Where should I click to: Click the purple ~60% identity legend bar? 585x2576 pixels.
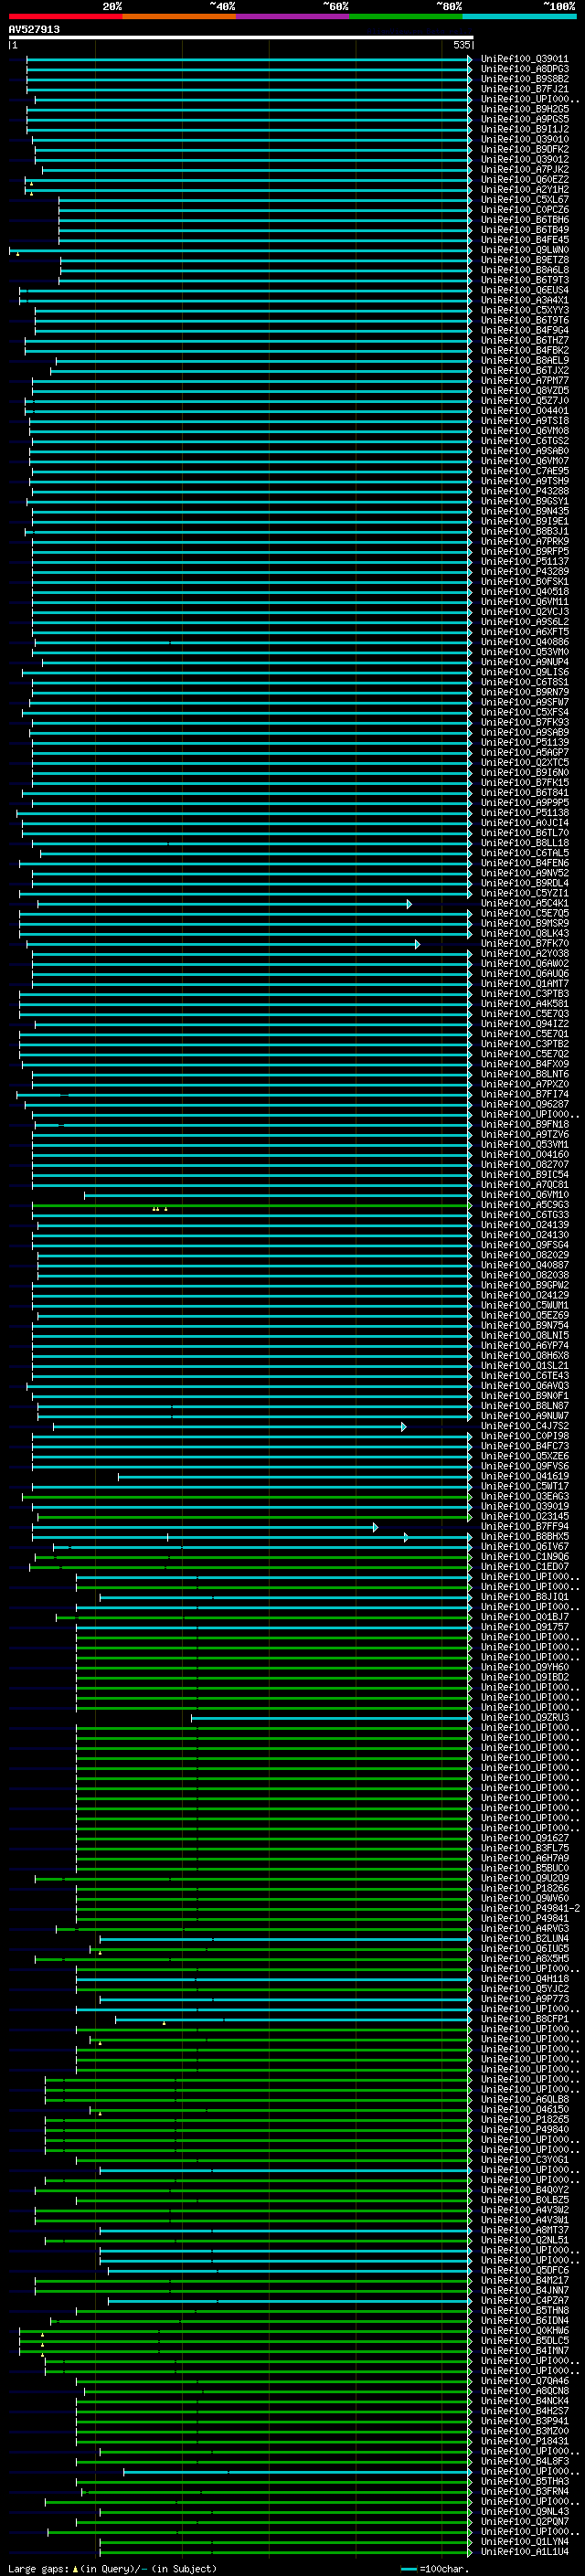(293, 16)
